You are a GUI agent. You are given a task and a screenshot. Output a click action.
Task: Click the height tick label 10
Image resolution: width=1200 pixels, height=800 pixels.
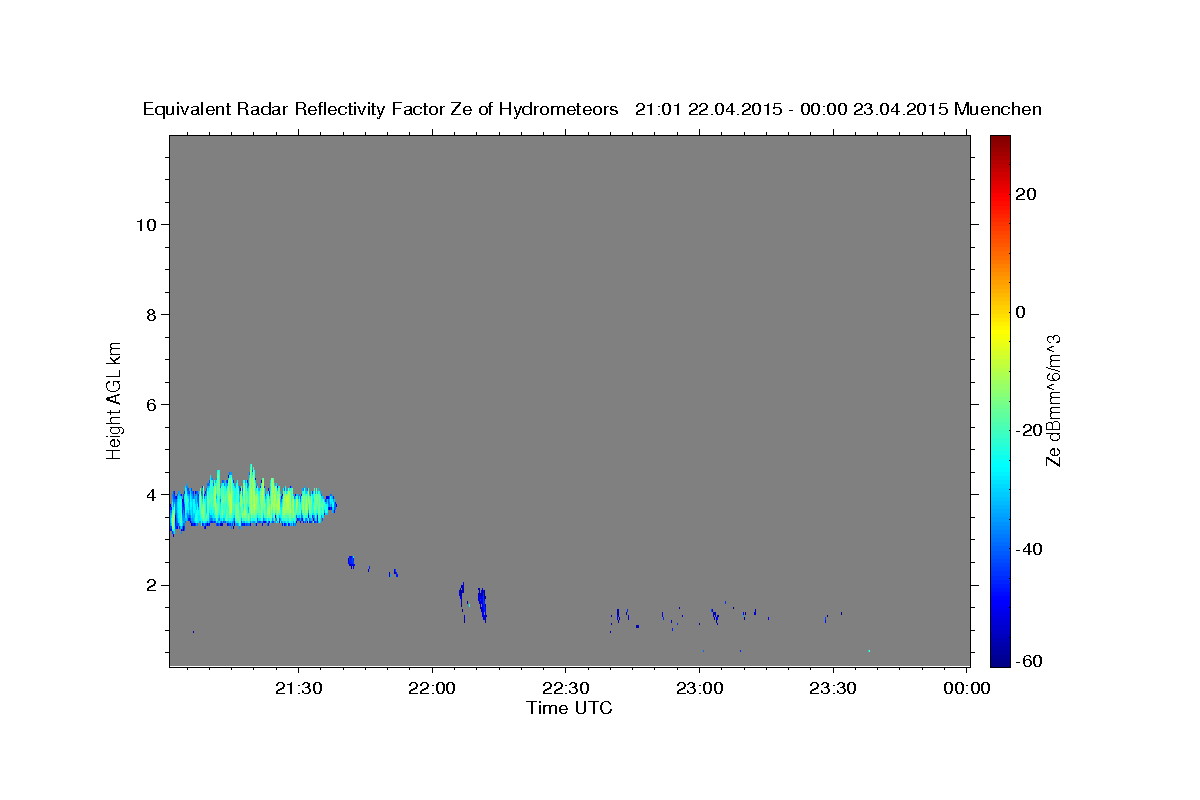[146, 224]
